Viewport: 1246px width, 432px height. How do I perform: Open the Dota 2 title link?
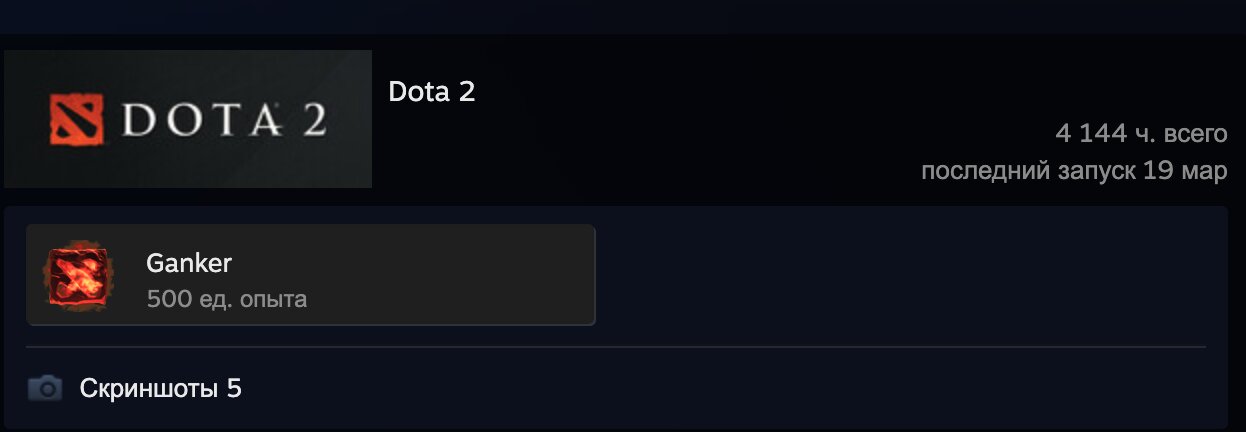click(x=432, y=92)
